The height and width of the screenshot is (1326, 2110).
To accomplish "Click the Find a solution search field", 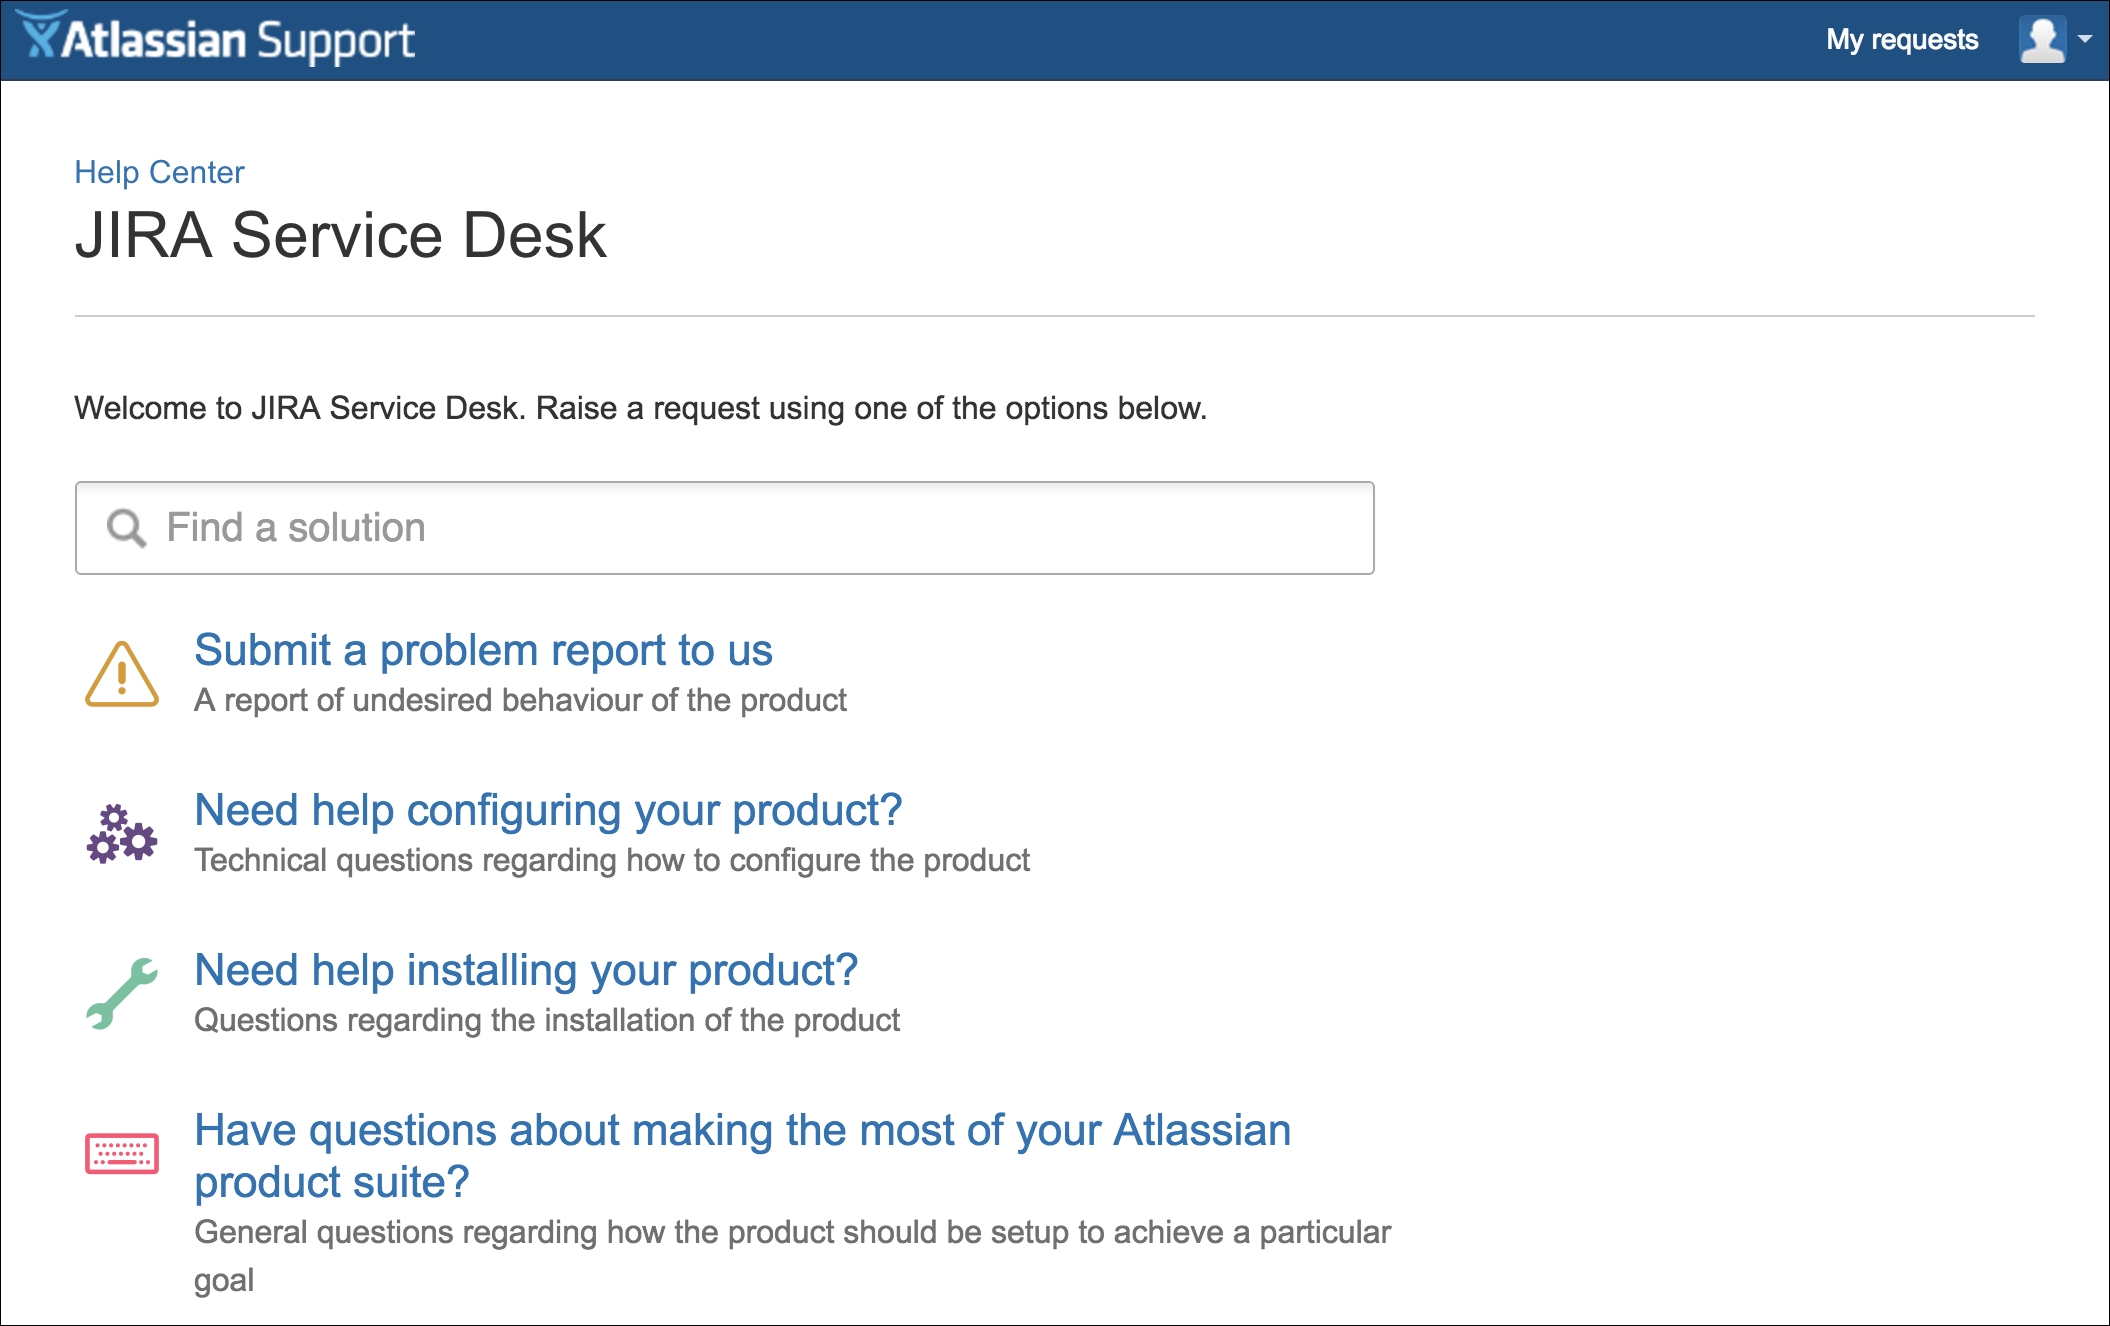I will [725, 528].
